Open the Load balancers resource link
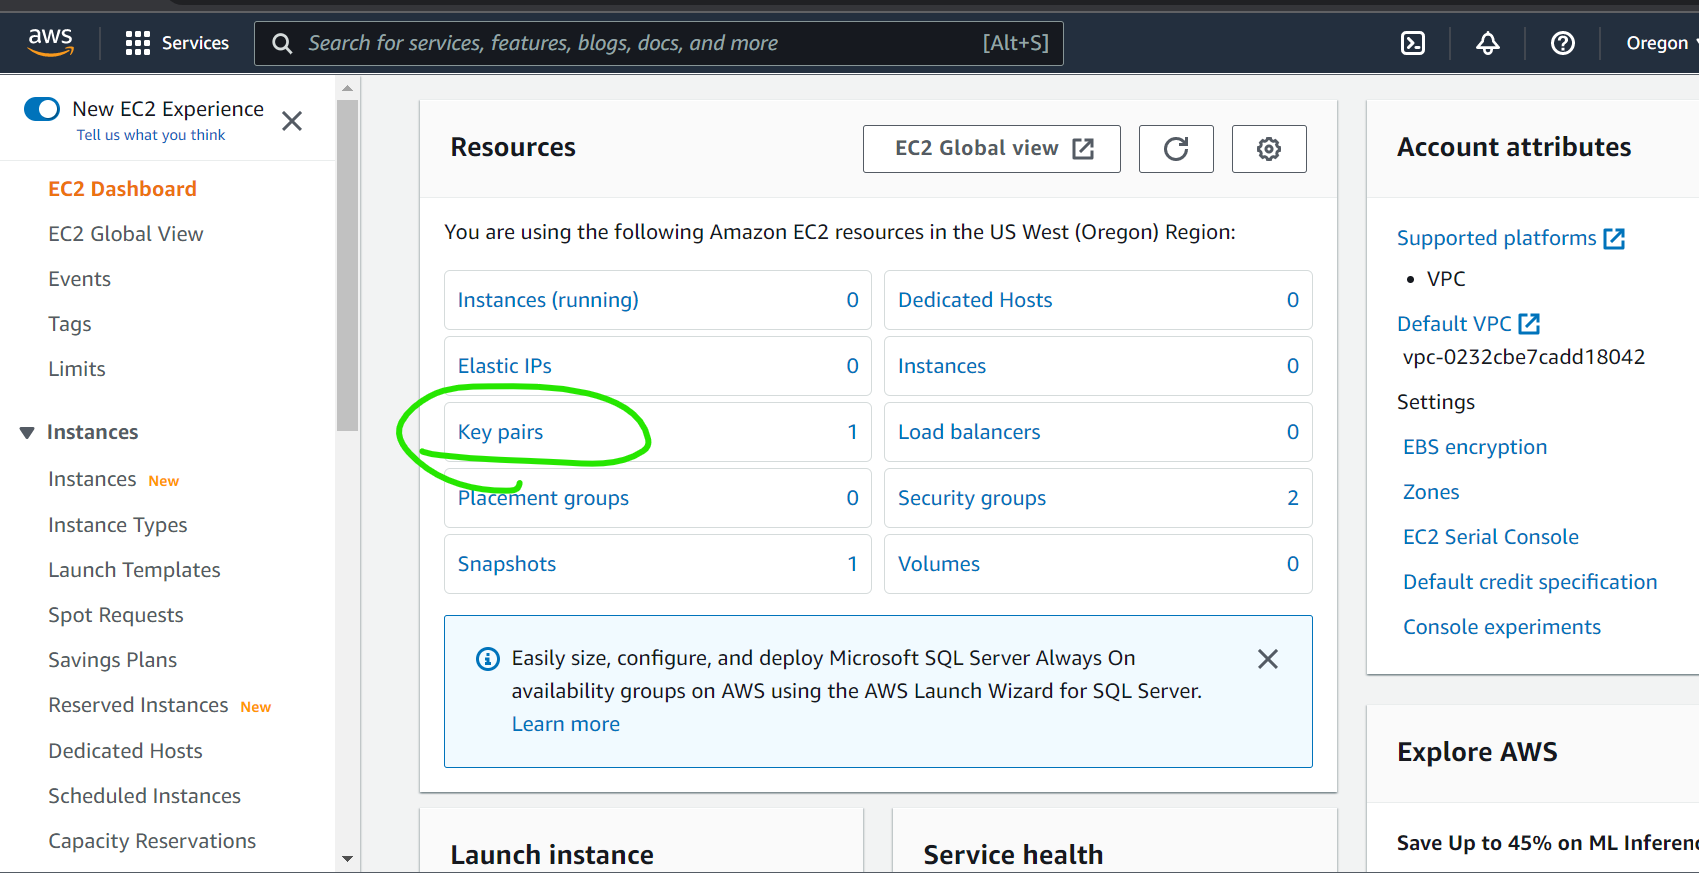 coord(969,432)
